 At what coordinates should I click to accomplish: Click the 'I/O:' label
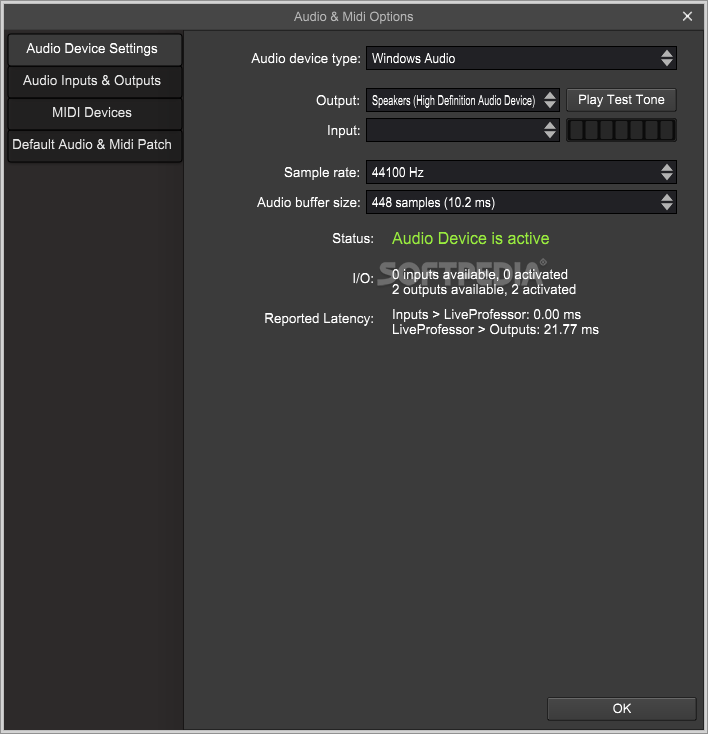tap(363, 279)
